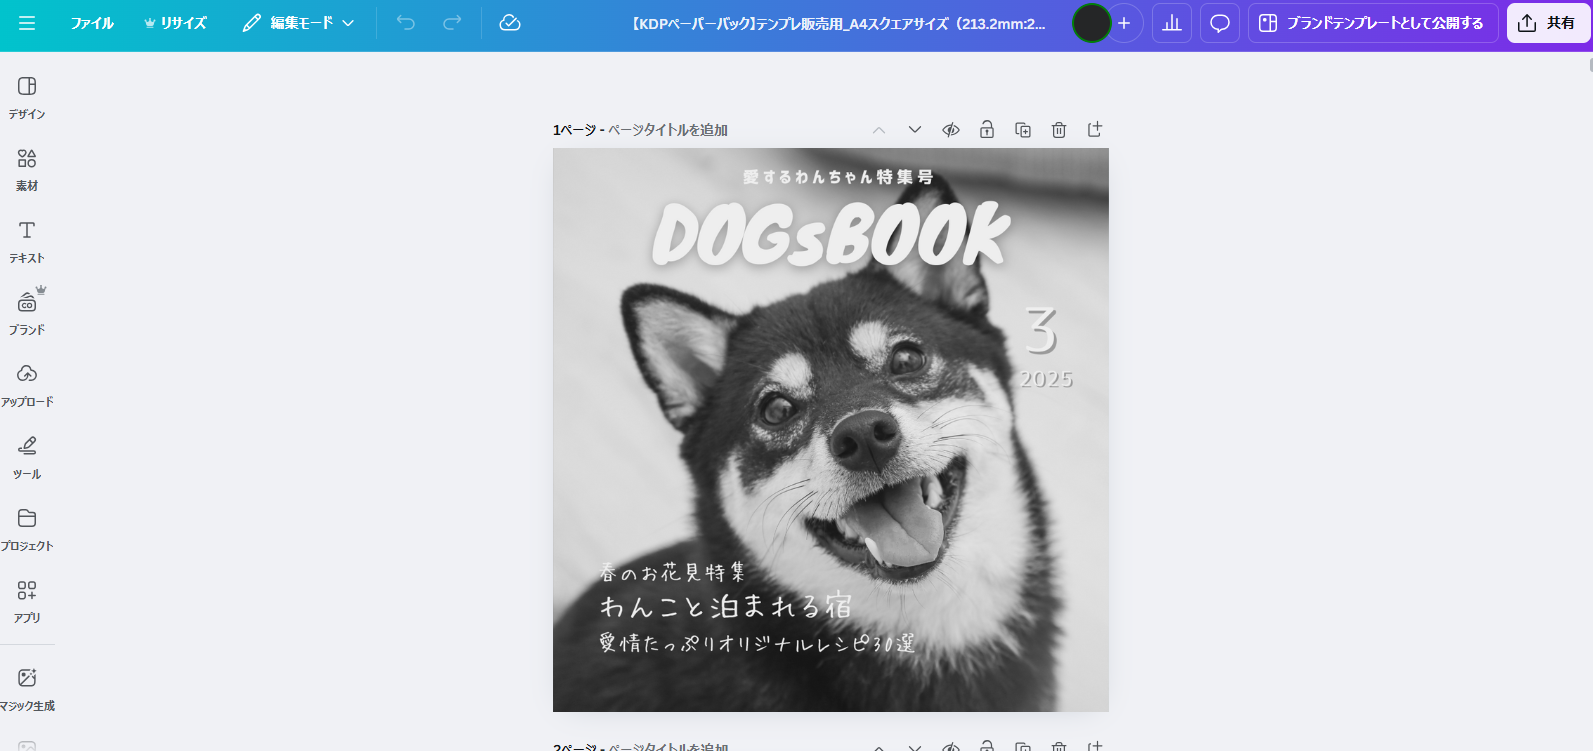Move page 1 down with chevron
1593x751 pixels.
(915, 130)
